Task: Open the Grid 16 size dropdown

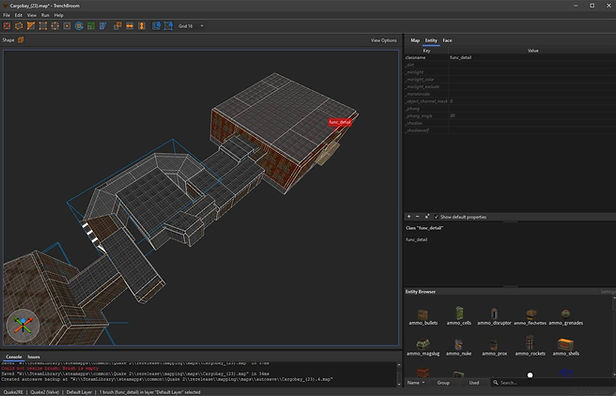Action: [191, 26]
